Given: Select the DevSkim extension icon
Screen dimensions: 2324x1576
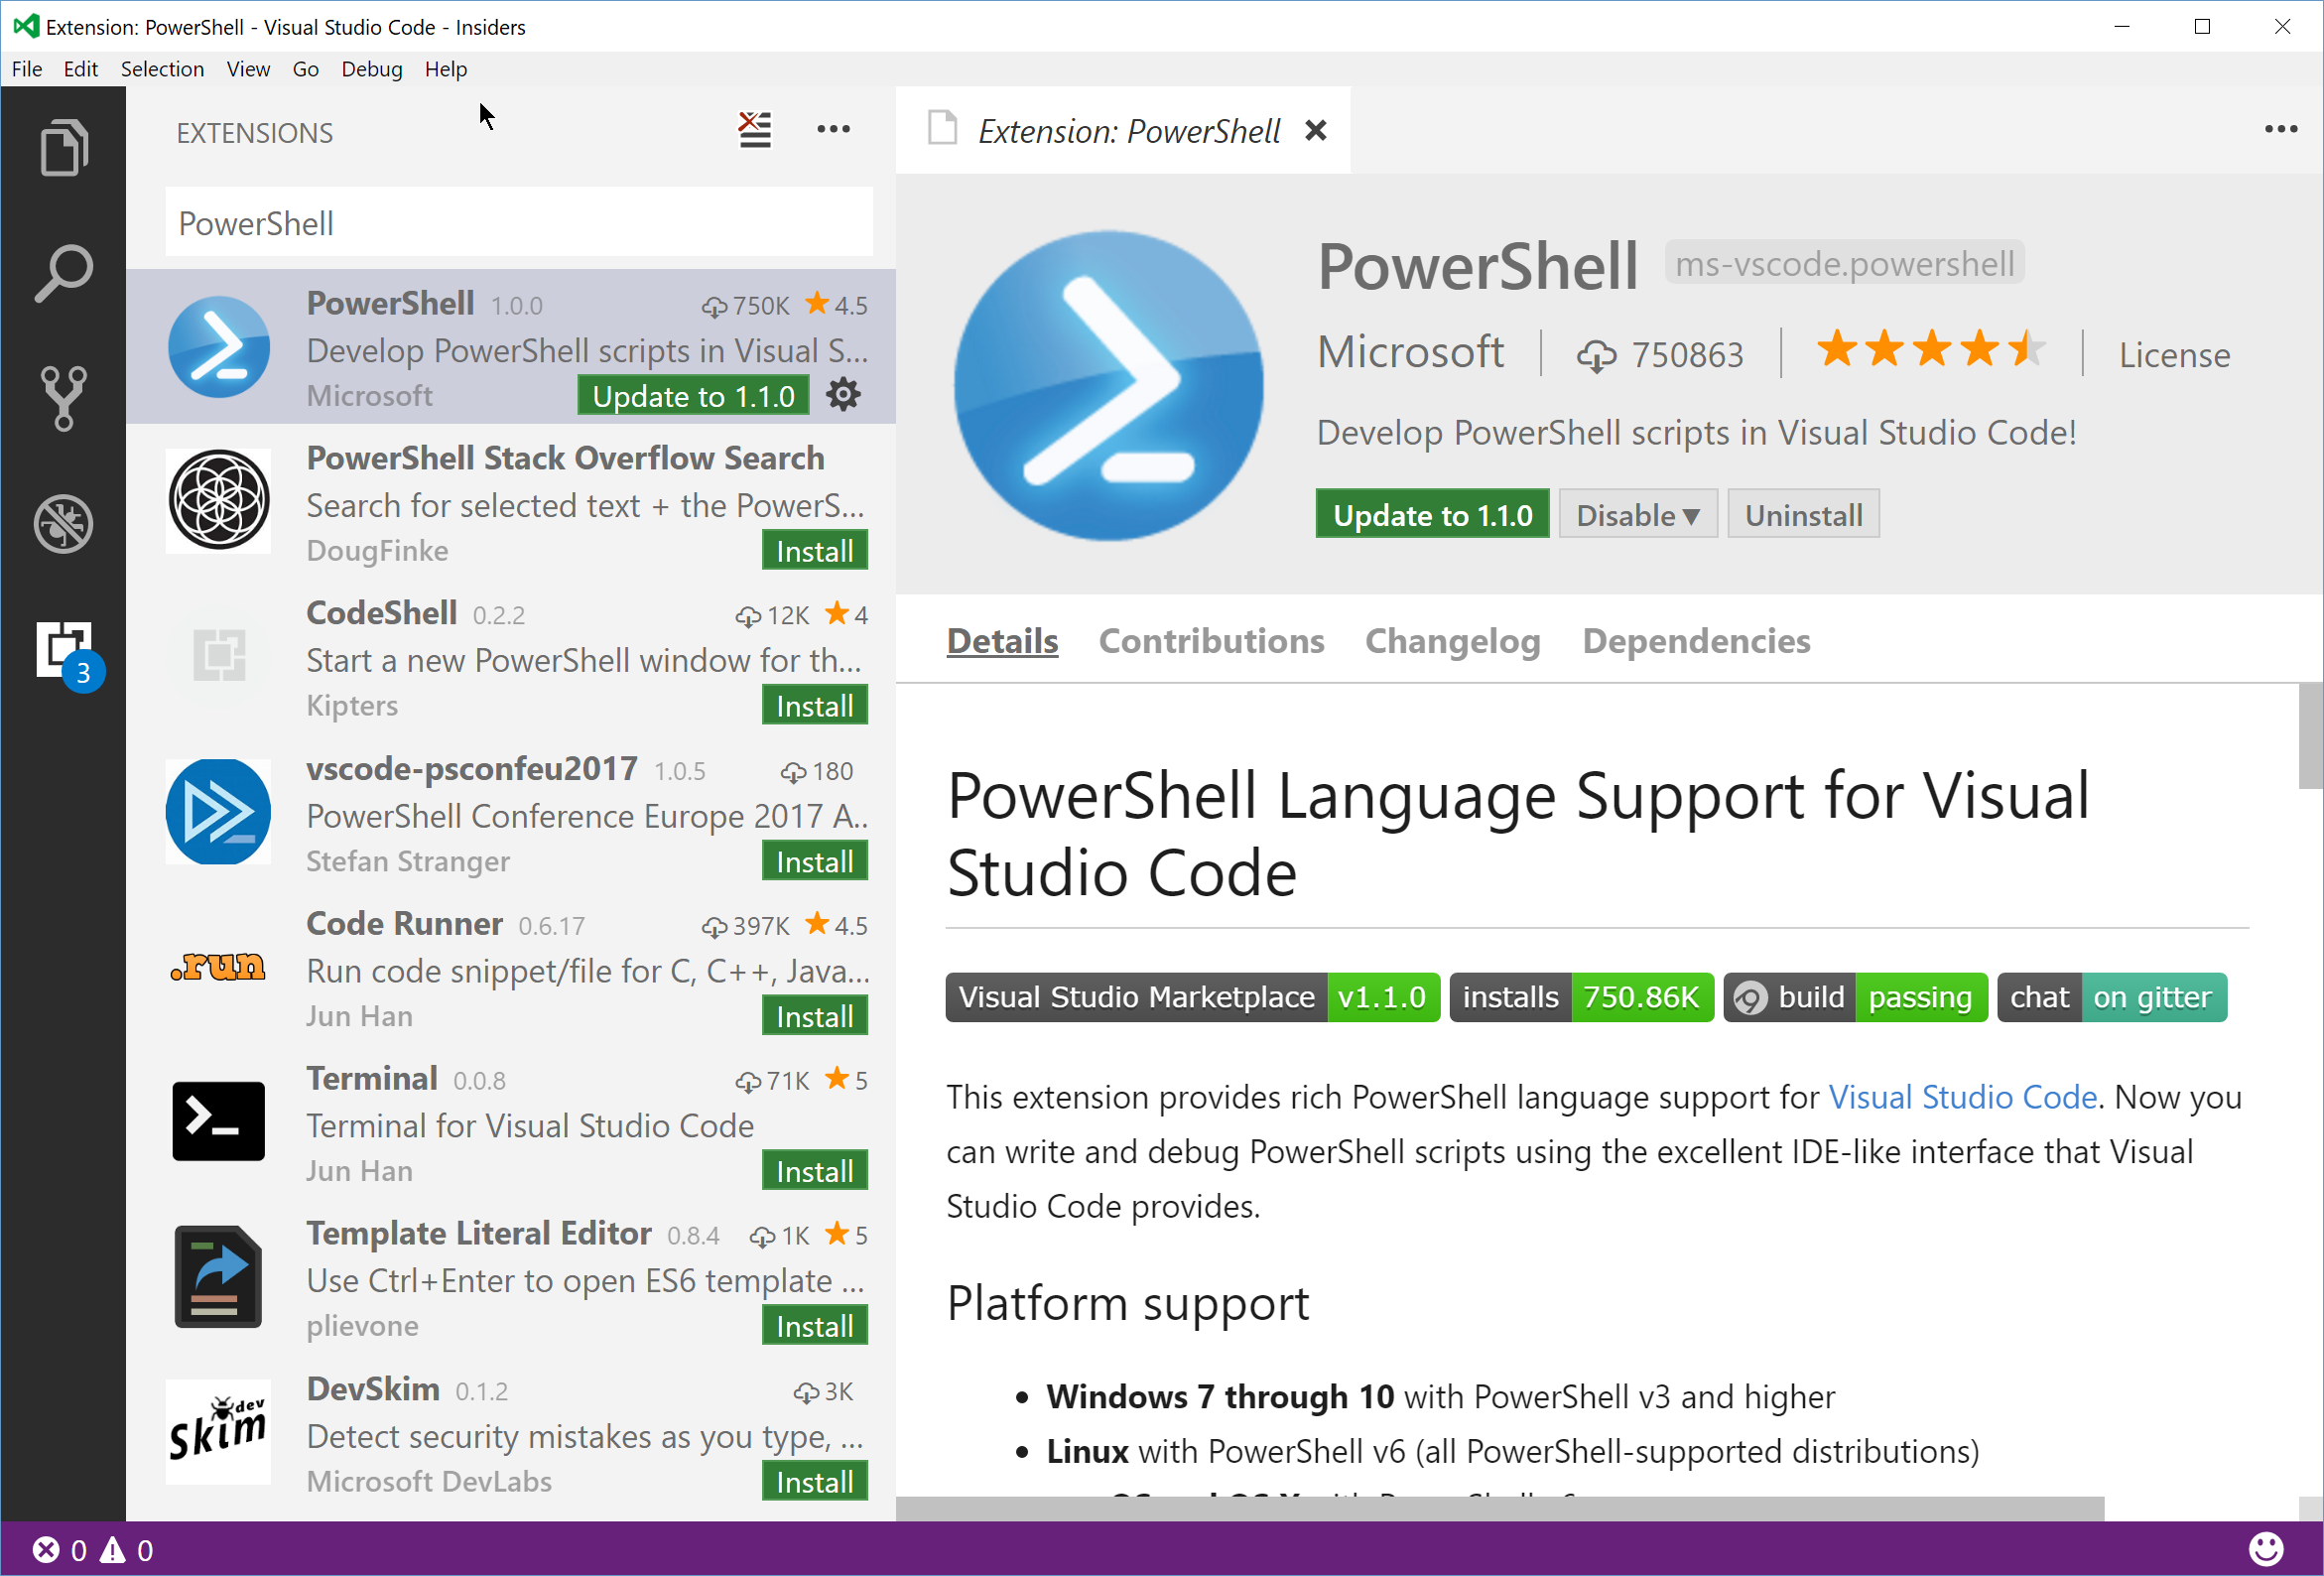Looking at the screenshot, I should 218,1432.
